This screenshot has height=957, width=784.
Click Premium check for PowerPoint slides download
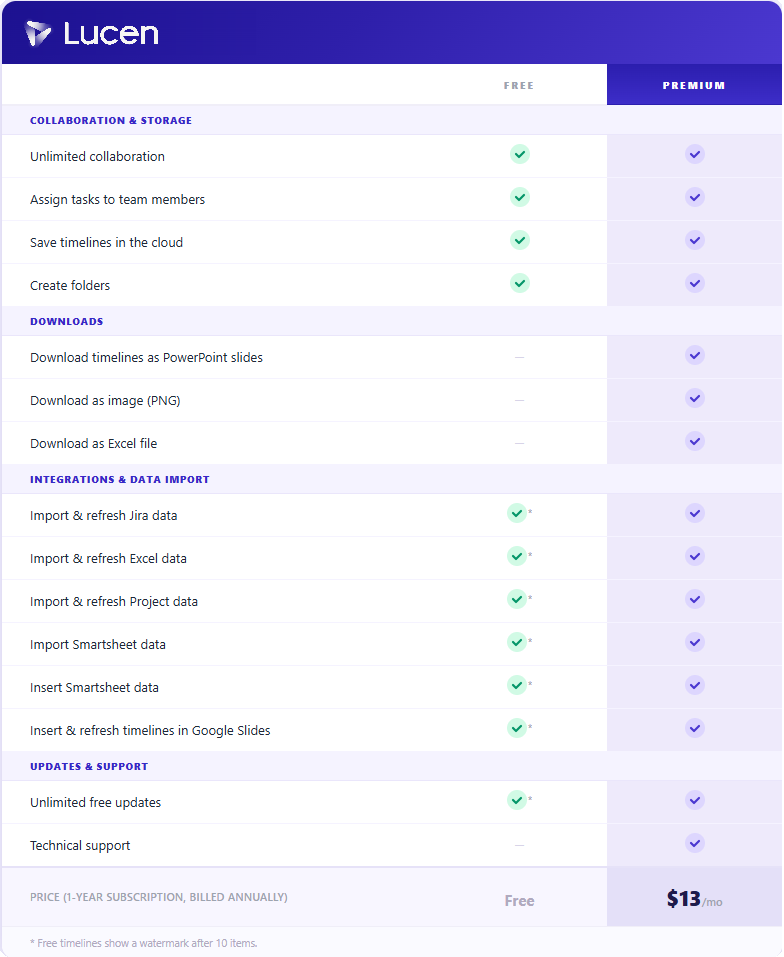pos(694,355)
